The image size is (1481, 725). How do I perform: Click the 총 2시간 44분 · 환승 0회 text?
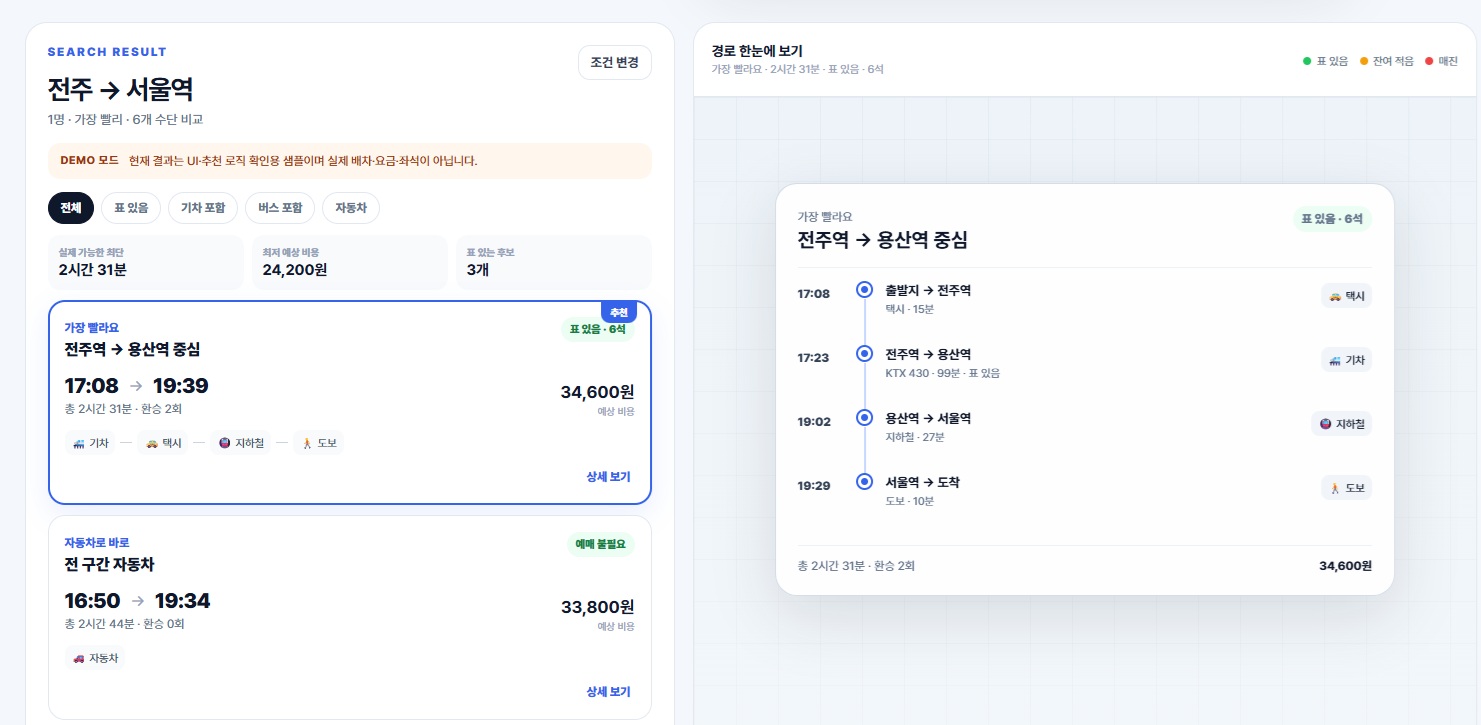(x=124, y=624)
